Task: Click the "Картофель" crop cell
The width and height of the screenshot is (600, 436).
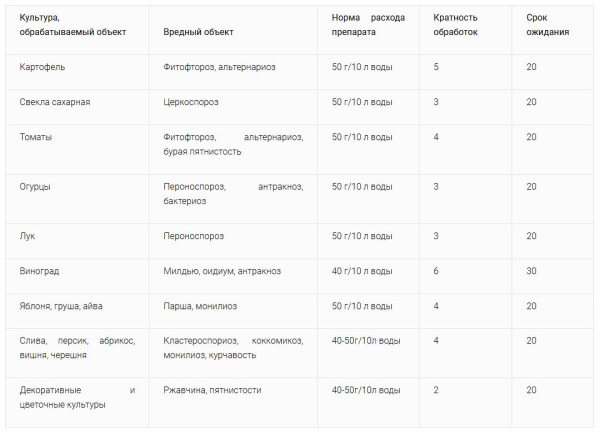Action: click(43, 67)
